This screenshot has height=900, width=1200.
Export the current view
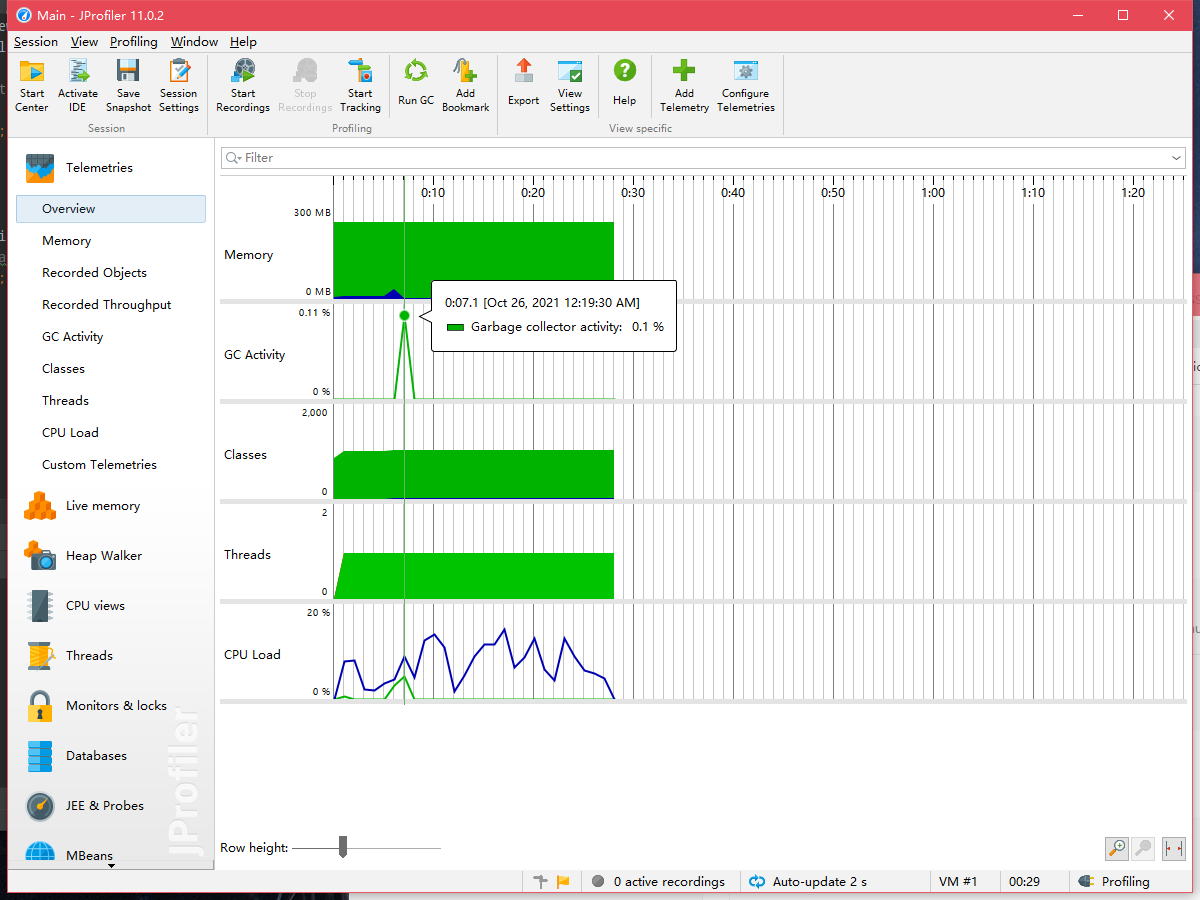coord(523,82)
